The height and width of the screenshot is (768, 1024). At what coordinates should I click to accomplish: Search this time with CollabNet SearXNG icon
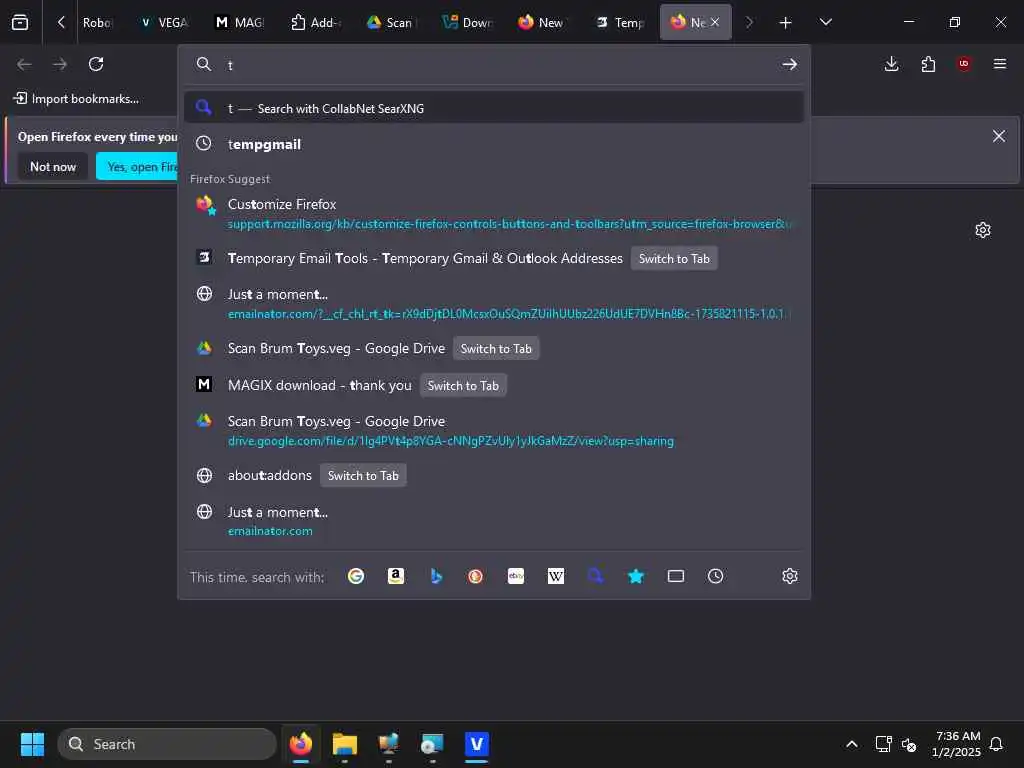[x=596, y=576]
